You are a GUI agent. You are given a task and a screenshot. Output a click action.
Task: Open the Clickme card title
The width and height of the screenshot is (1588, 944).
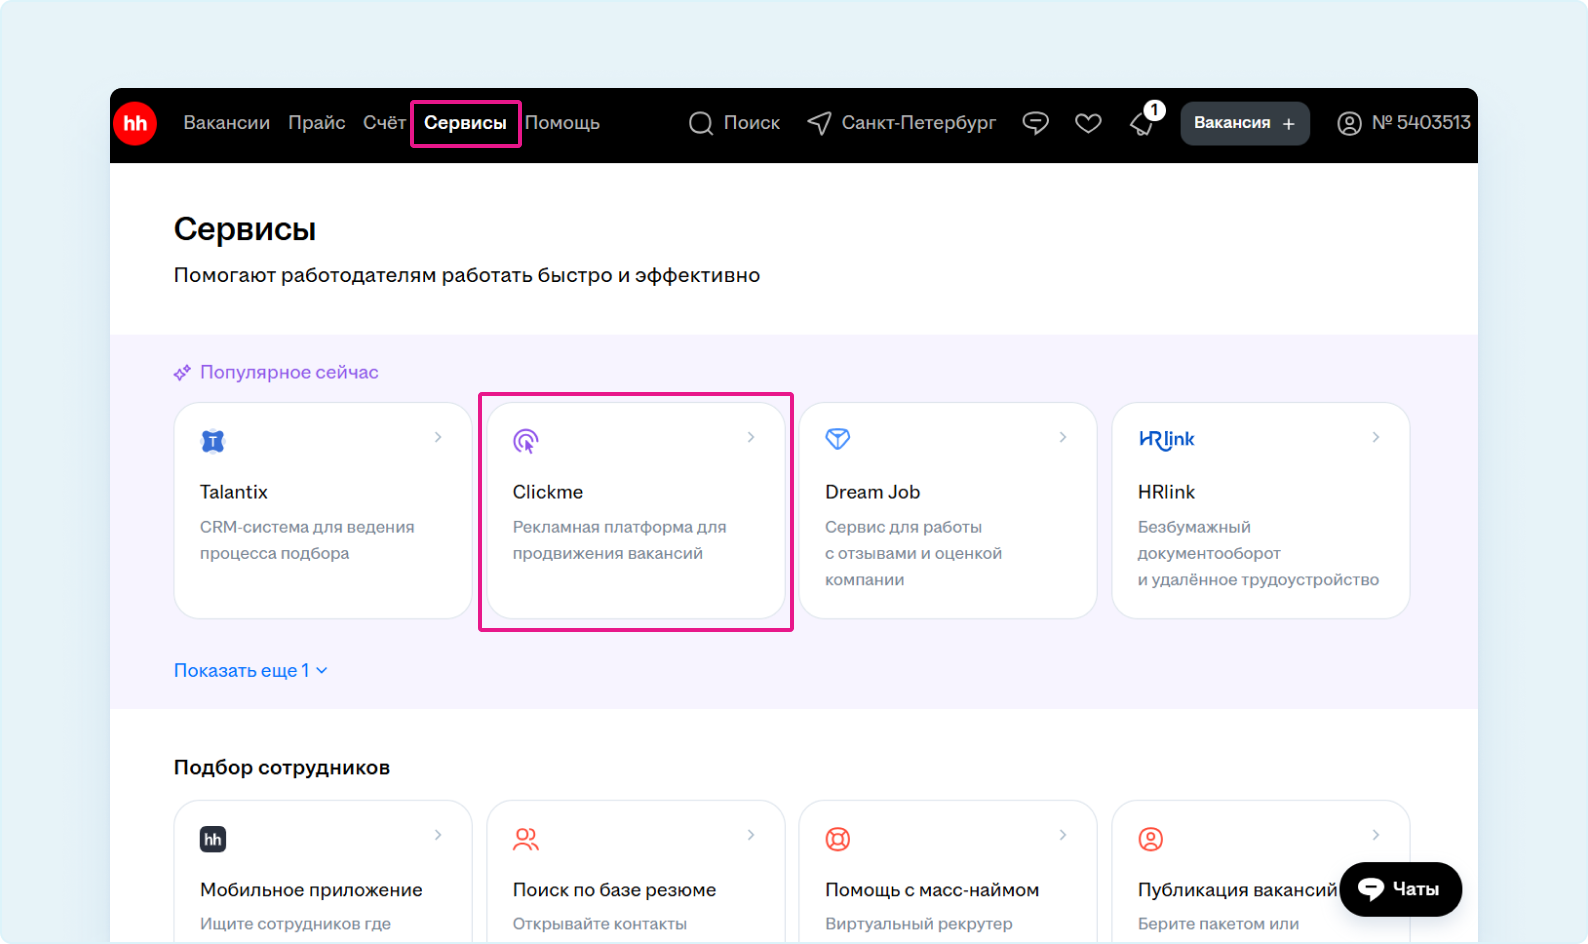point(548,492)
